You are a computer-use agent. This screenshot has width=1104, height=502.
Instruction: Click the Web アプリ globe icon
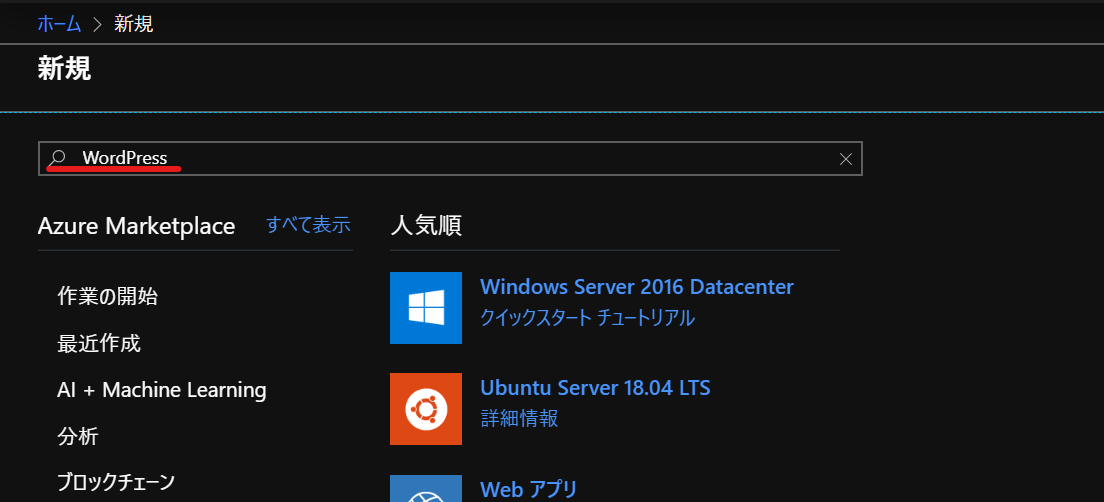426,489
